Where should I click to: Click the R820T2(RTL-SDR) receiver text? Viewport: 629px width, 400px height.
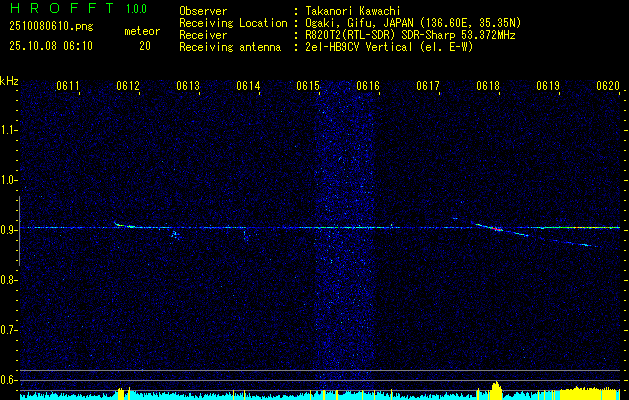(x=410, y=35)
